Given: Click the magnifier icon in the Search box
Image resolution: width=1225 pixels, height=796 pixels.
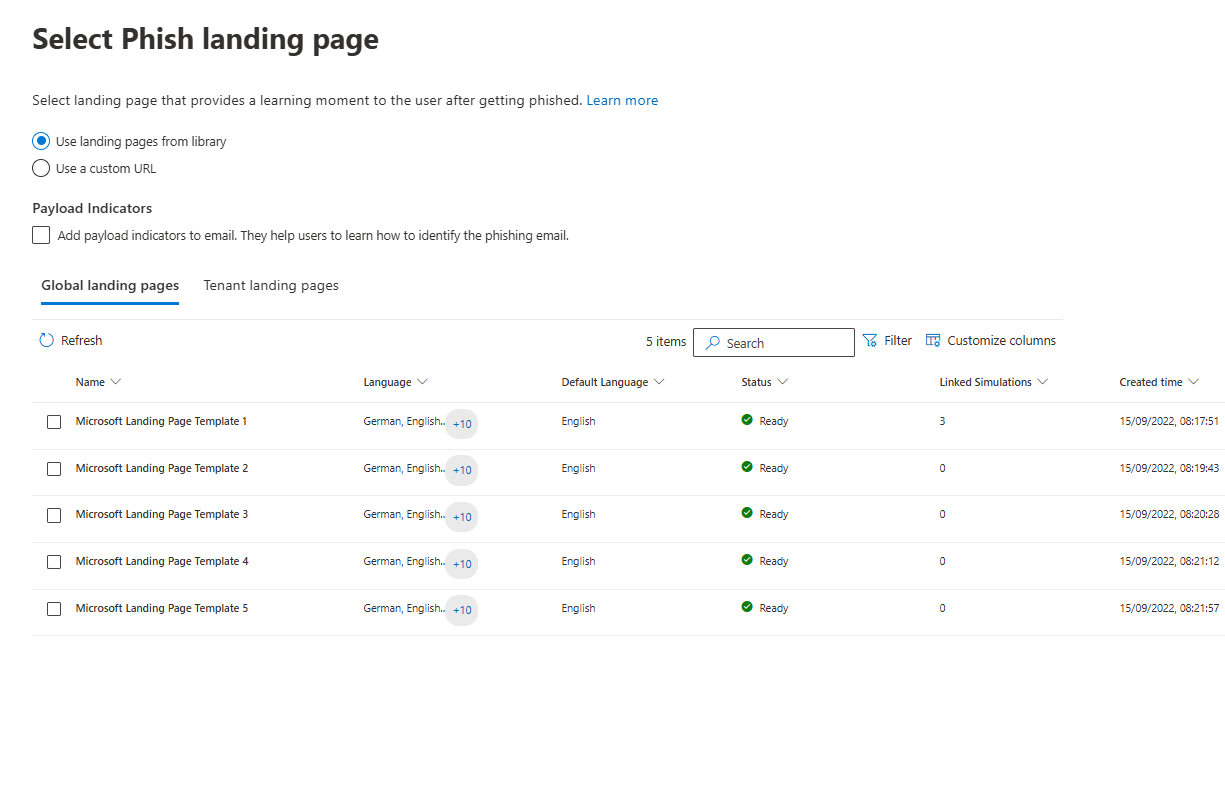Looking at the screenshot, I should 712,343.
